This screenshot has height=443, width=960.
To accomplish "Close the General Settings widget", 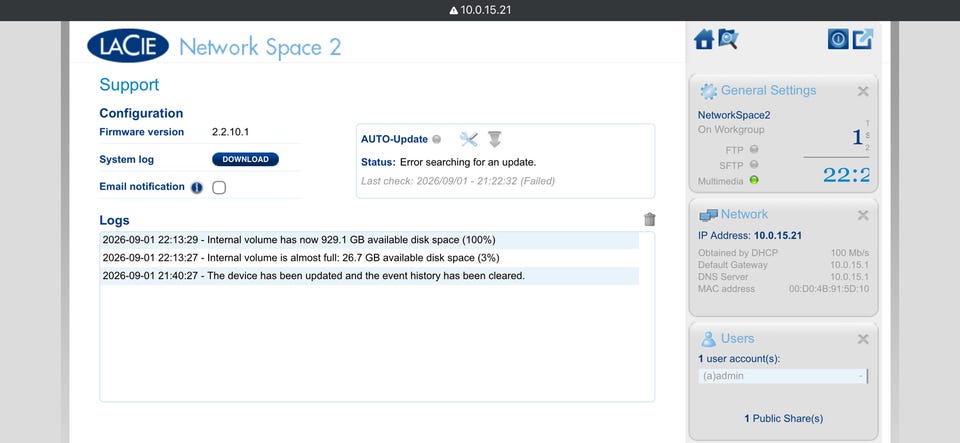I will 863,92.
